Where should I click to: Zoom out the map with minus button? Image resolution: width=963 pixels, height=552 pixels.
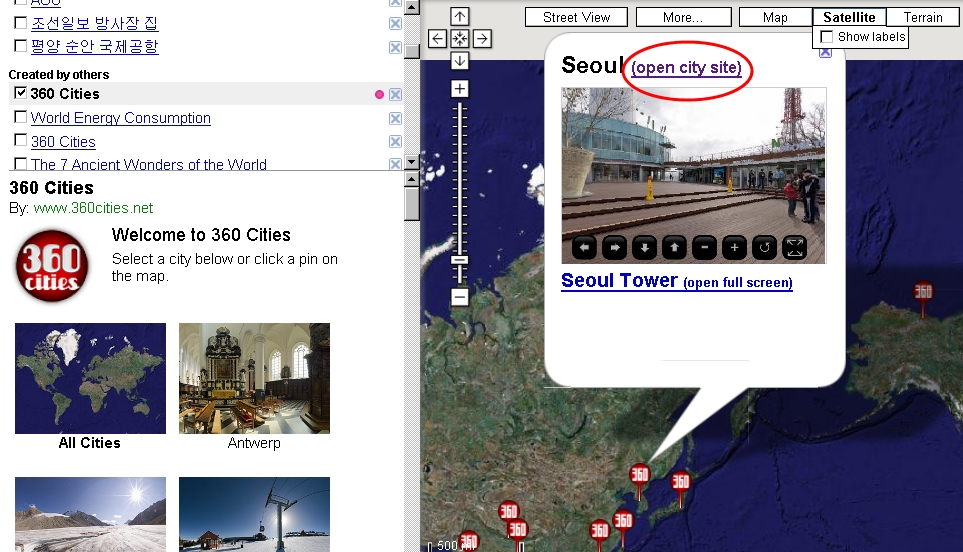pos(459,297)
